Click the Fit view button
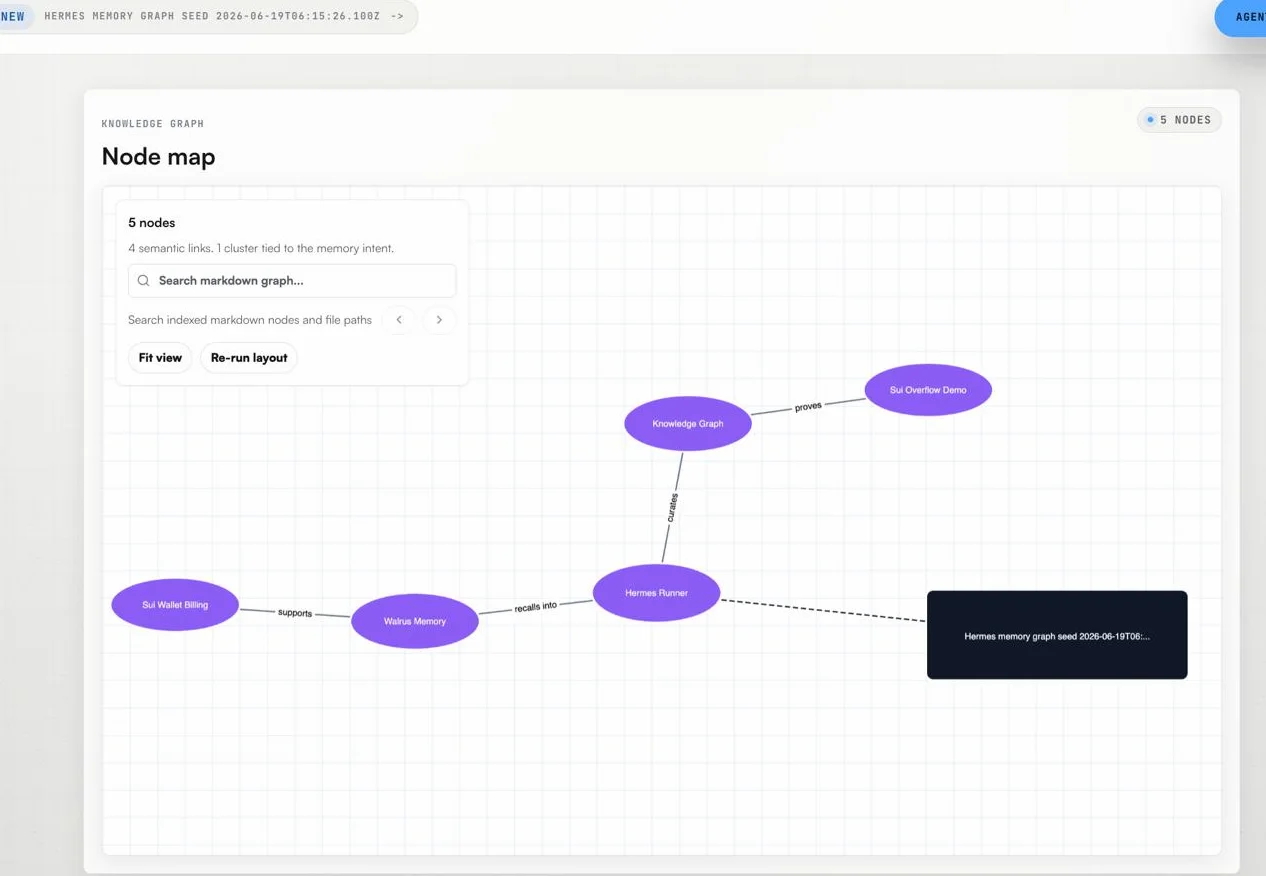1266x876 pixels. [x=160, y=358]
